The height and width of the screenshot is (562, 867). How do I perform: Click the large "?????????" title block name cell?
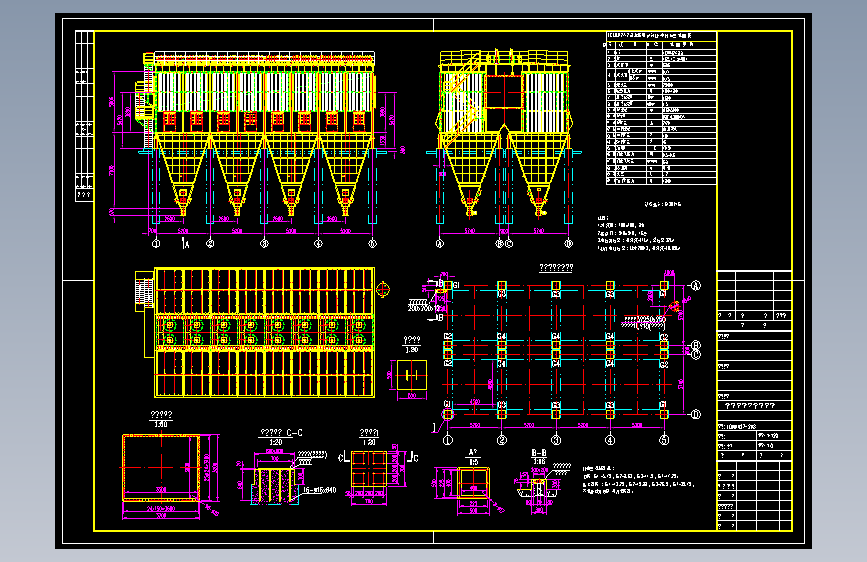(x=754, y=405)
